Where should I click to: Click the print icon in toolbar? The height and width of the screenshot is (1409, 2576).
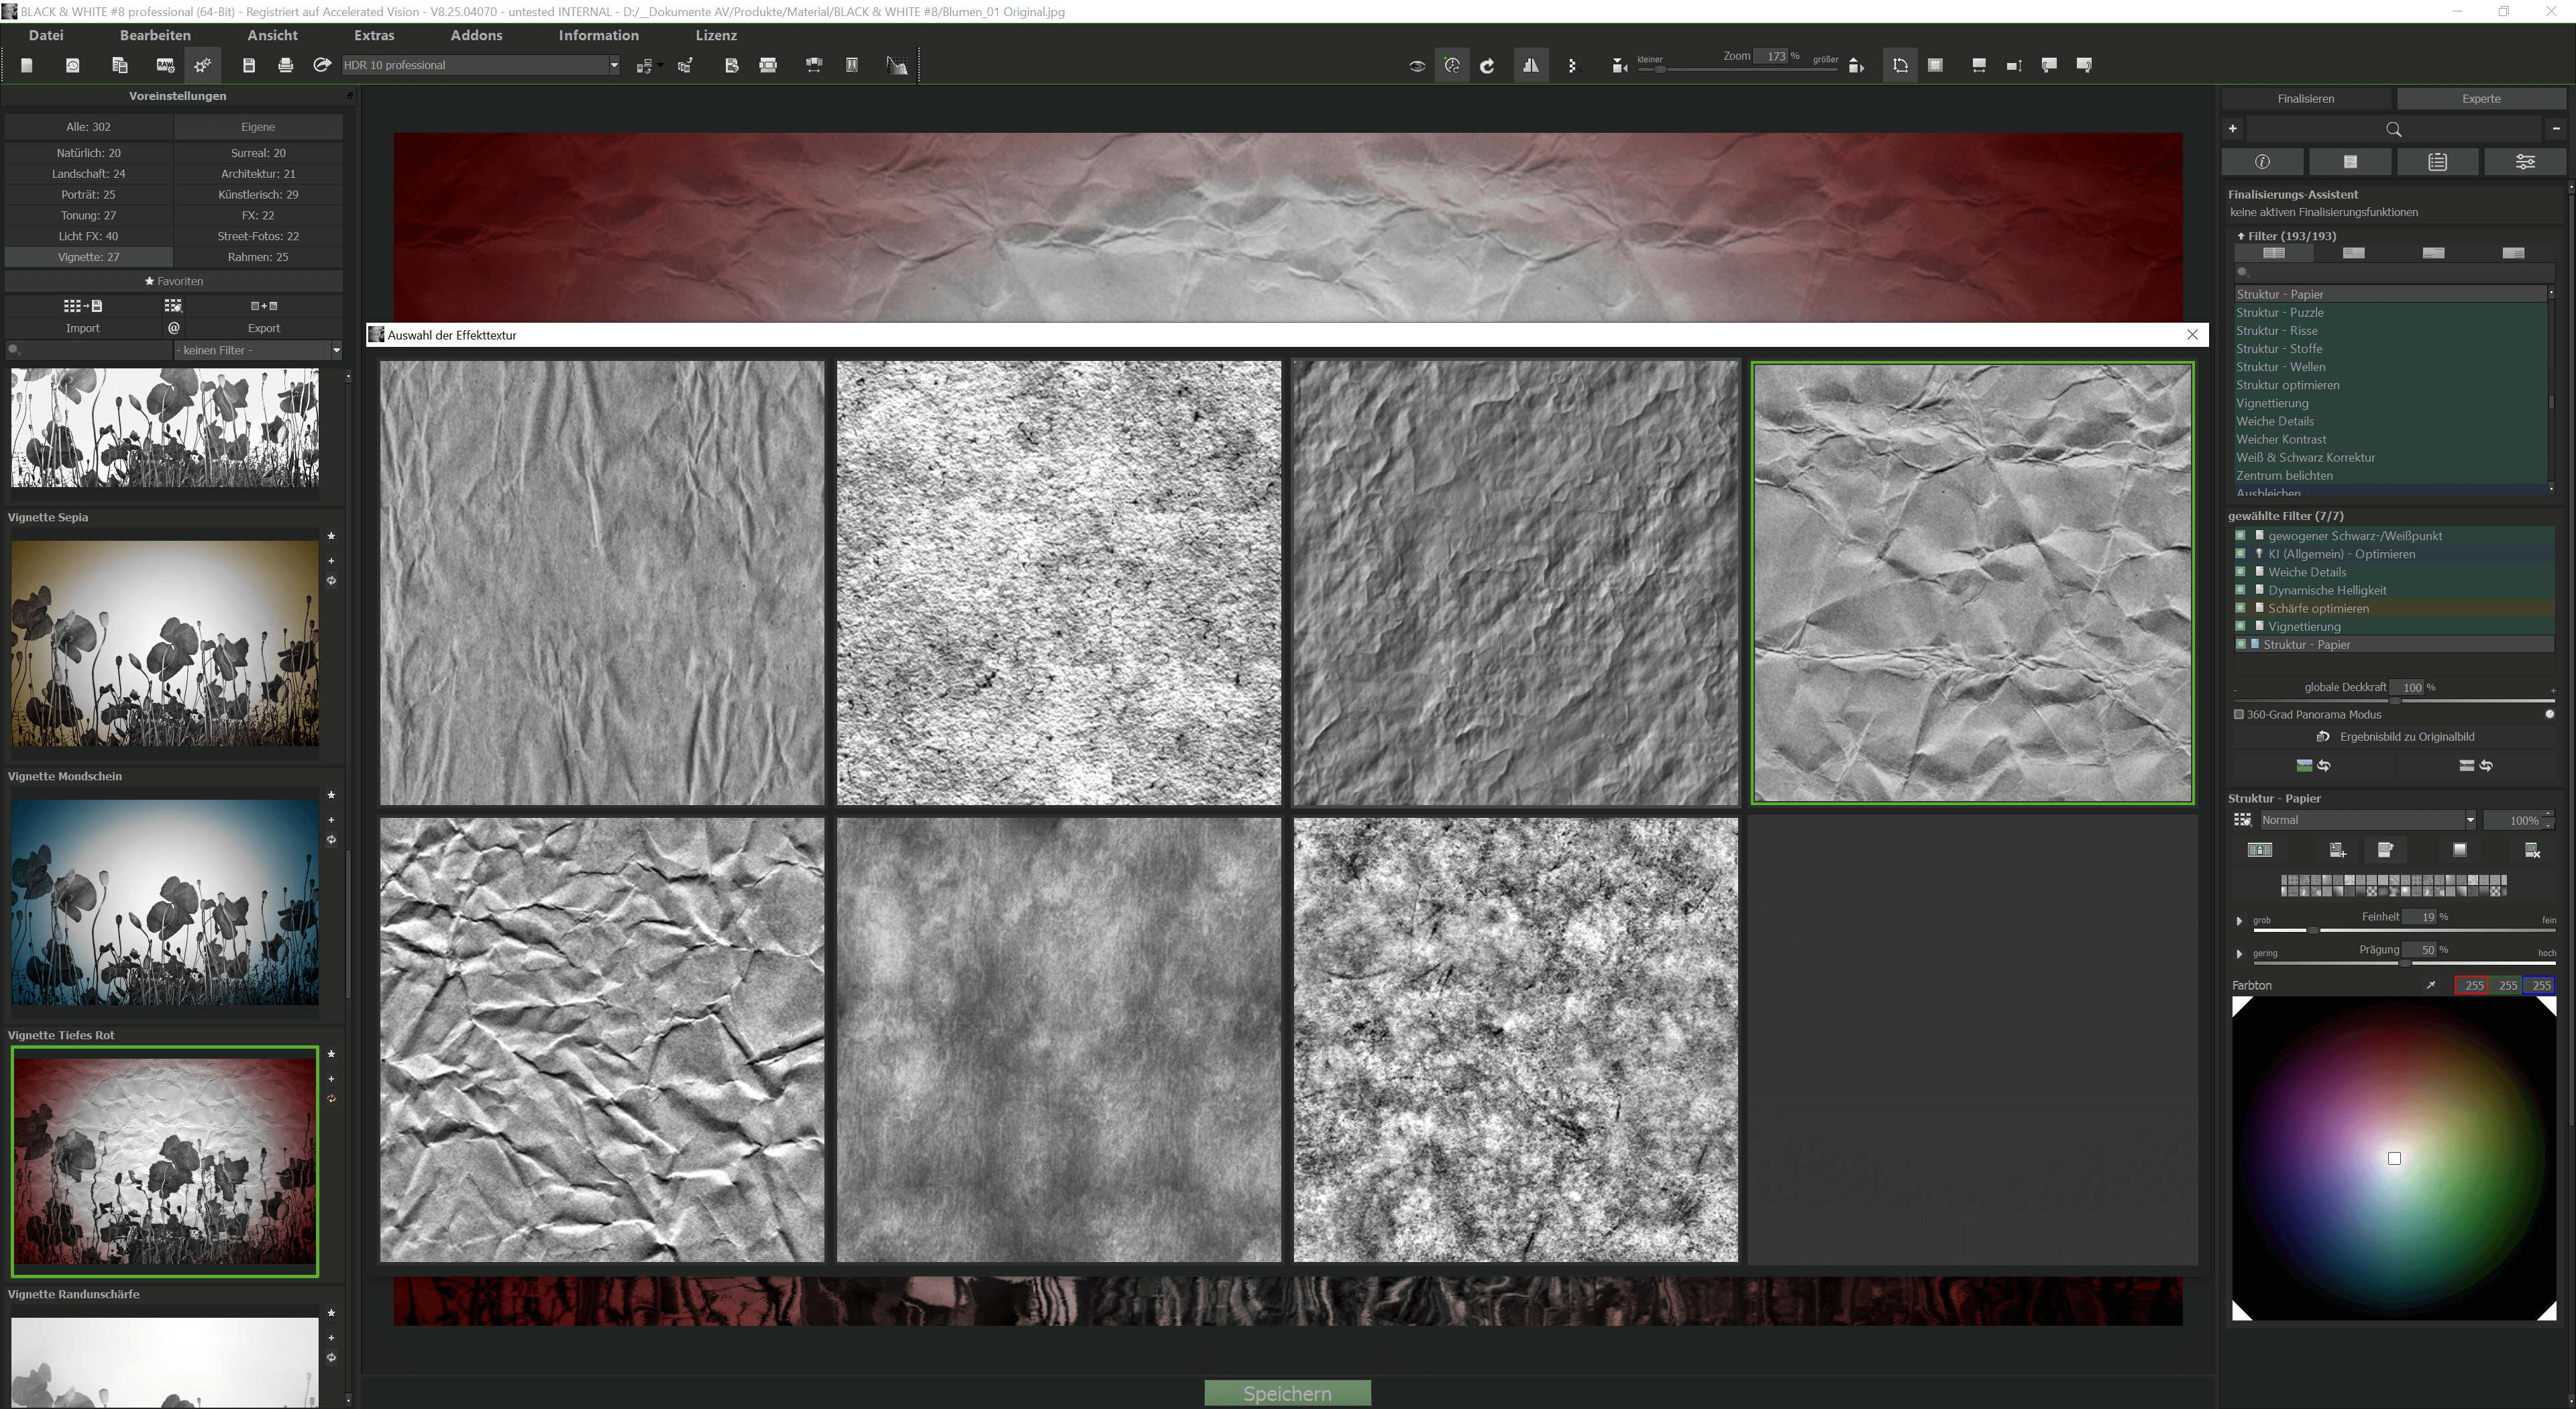tap(285, 65)
